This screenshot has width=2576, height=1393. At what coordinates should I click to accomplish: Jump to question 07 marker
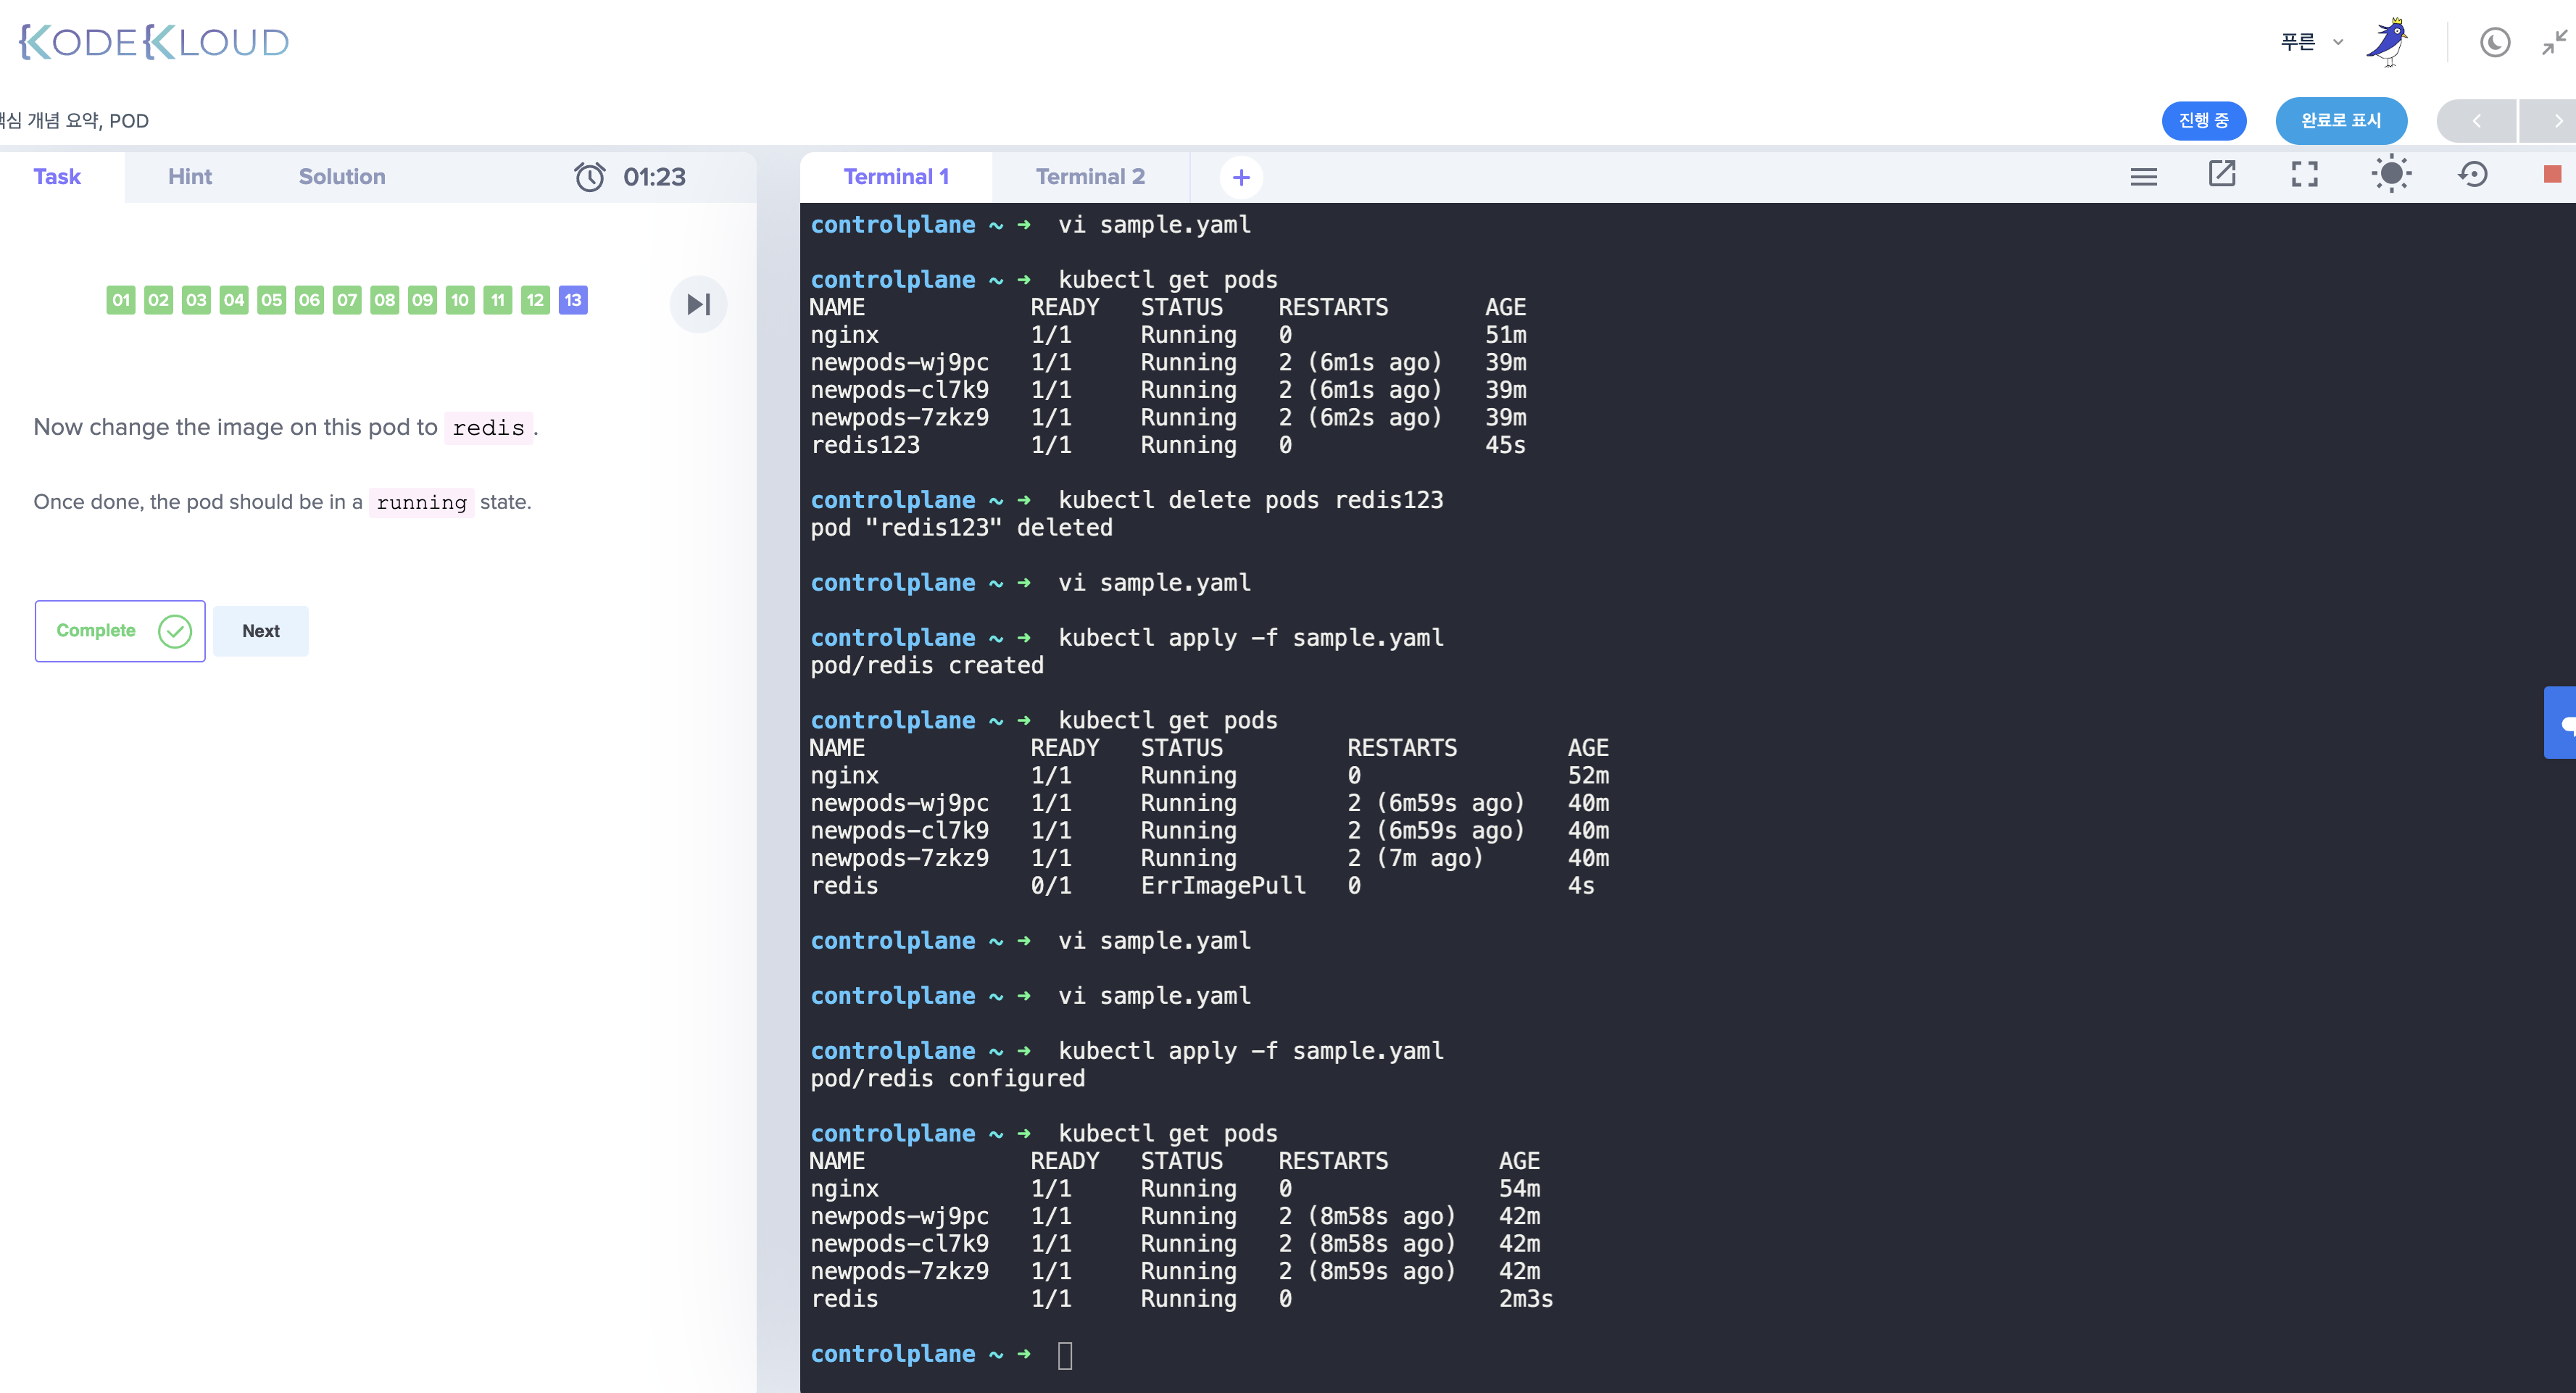coord(346,300)
